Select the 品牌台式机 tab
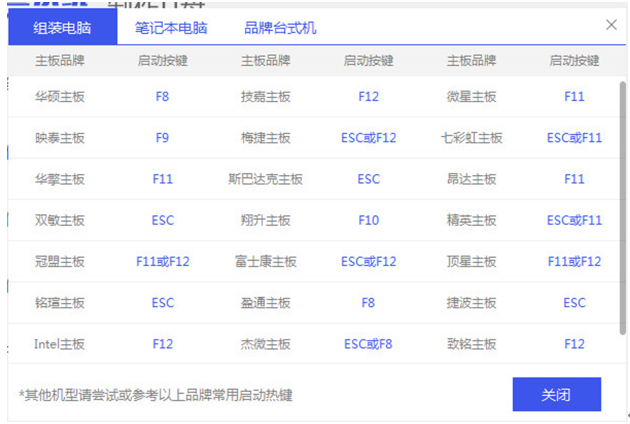The height and width of the screenshot is (424, 630). [x=280, y=27]
